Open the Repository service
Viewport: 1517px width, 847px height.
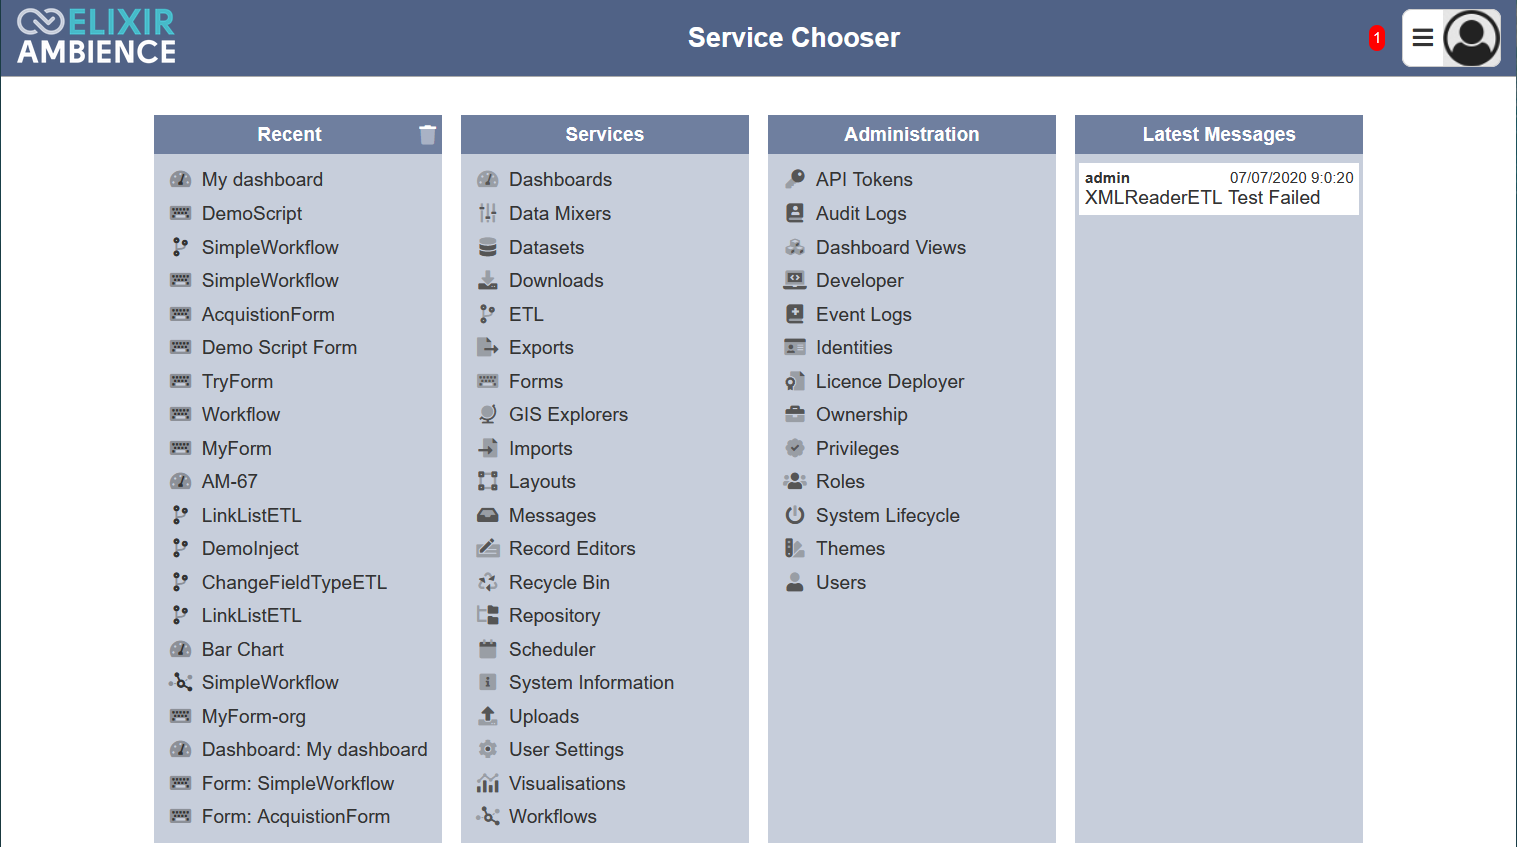554,615
